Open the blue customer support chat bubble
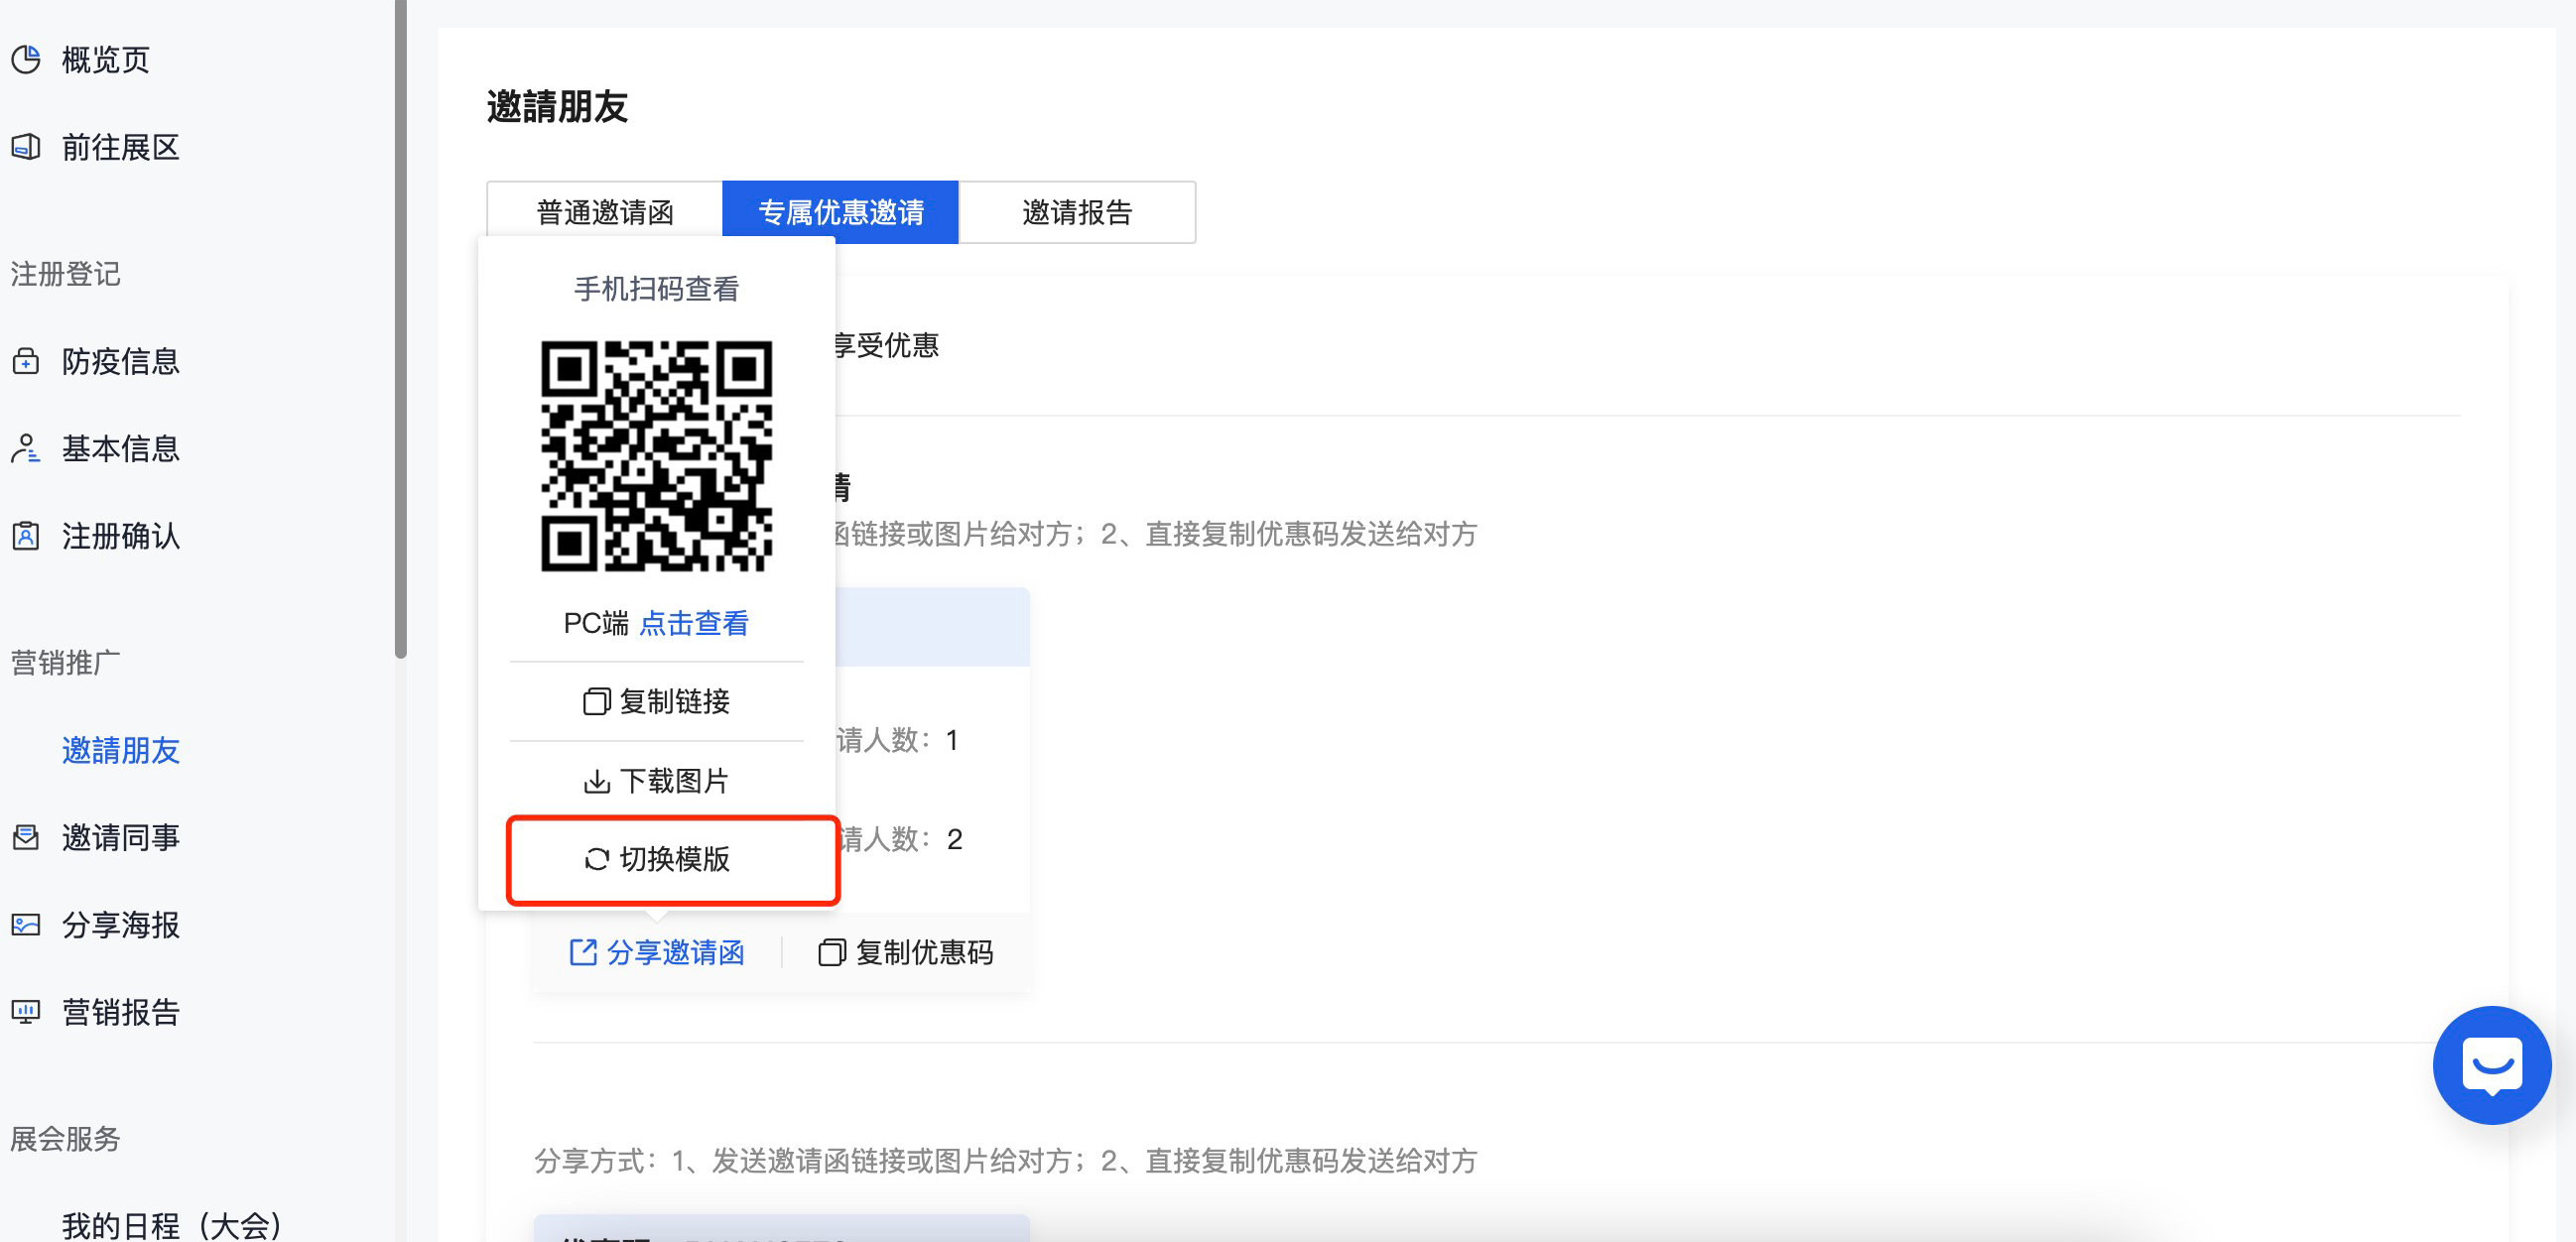 2491,1066
